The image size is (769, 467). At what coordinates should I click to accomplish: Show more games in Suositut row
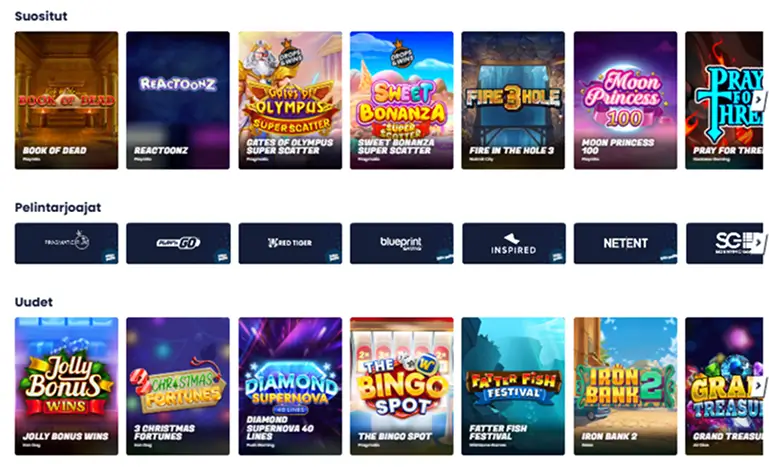point(758,100)
